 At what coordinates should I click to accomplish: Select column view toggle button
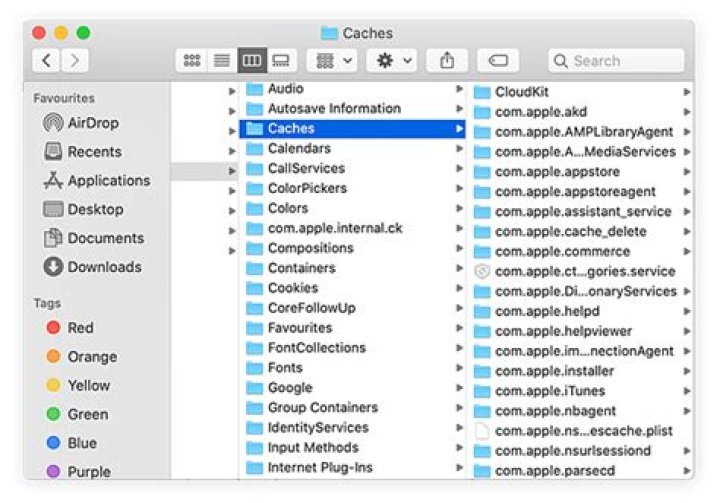click(251, 61)
